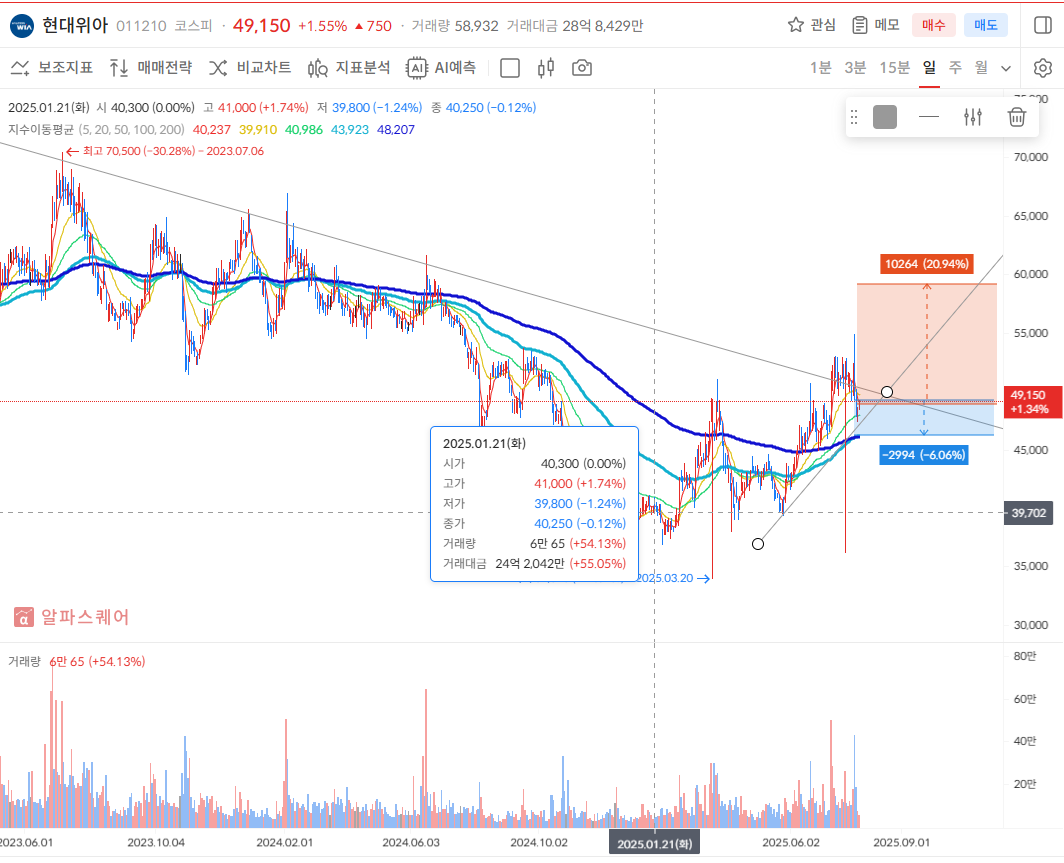Screen dimensions: 1064x863
Task: Open AI예측 prediction tool
Action: (441, 68)
